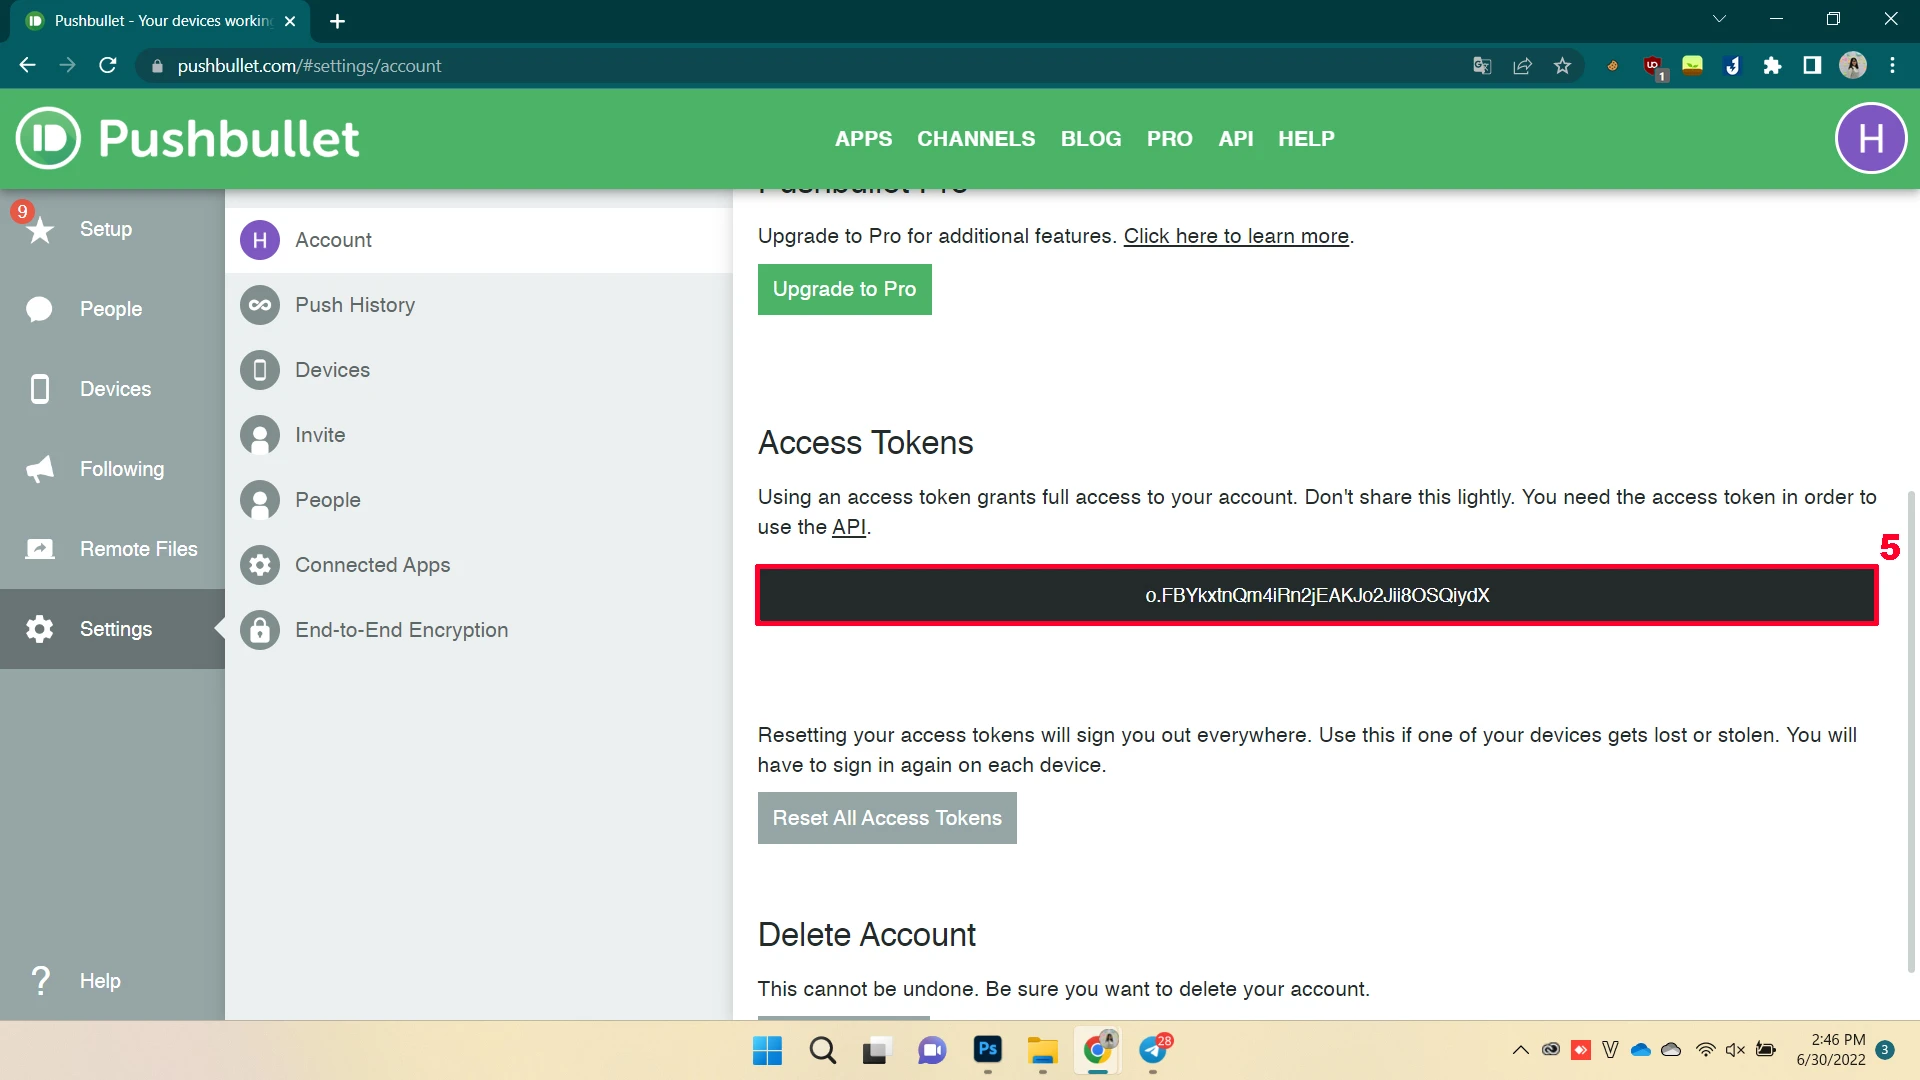Select the Devices phone icon in left sidebar

pyautogui.click(x=39, y=389)
